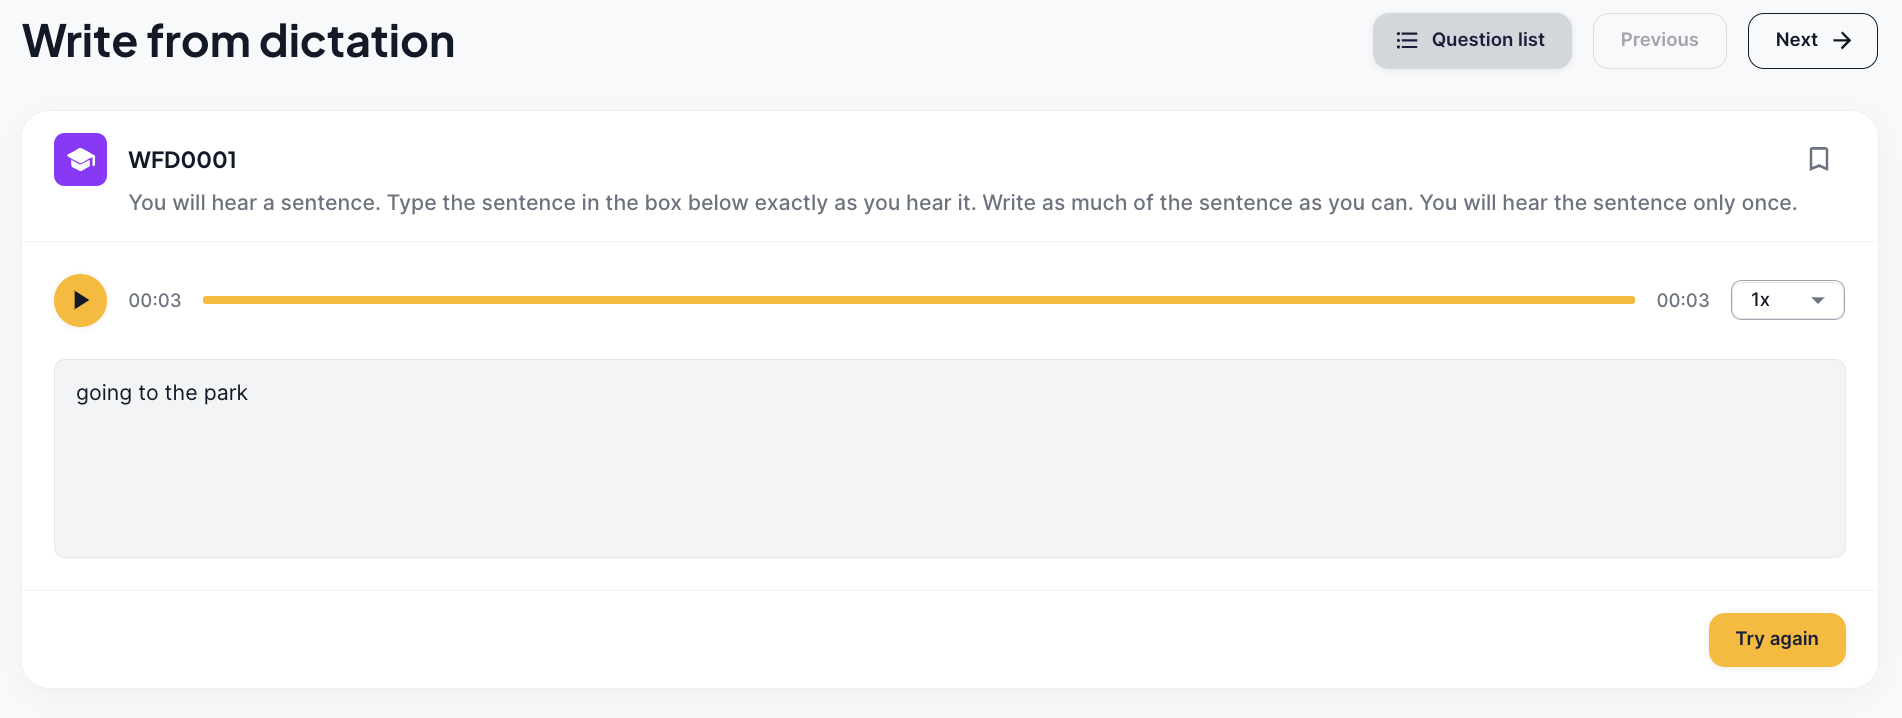The width and height of the screenshot is (1902, 718).
Task: Select the WFD0001 question title
Action: click(183, 160)
